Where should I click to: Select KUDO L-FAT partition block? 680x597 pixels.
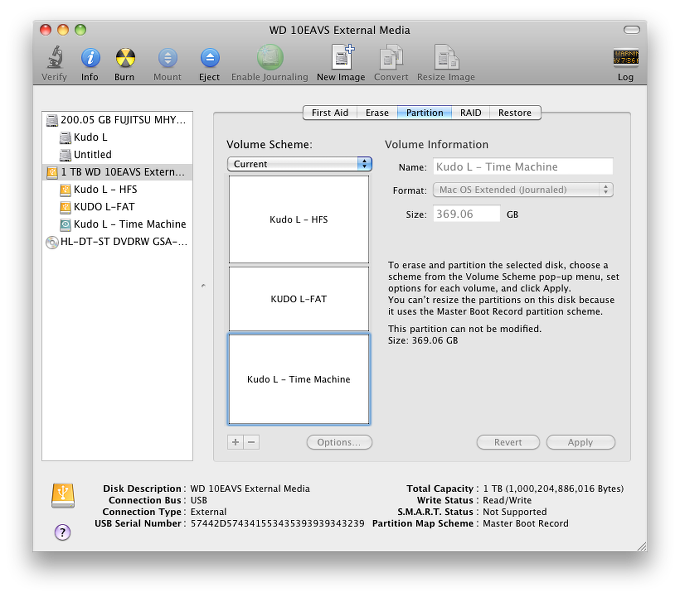299,299
